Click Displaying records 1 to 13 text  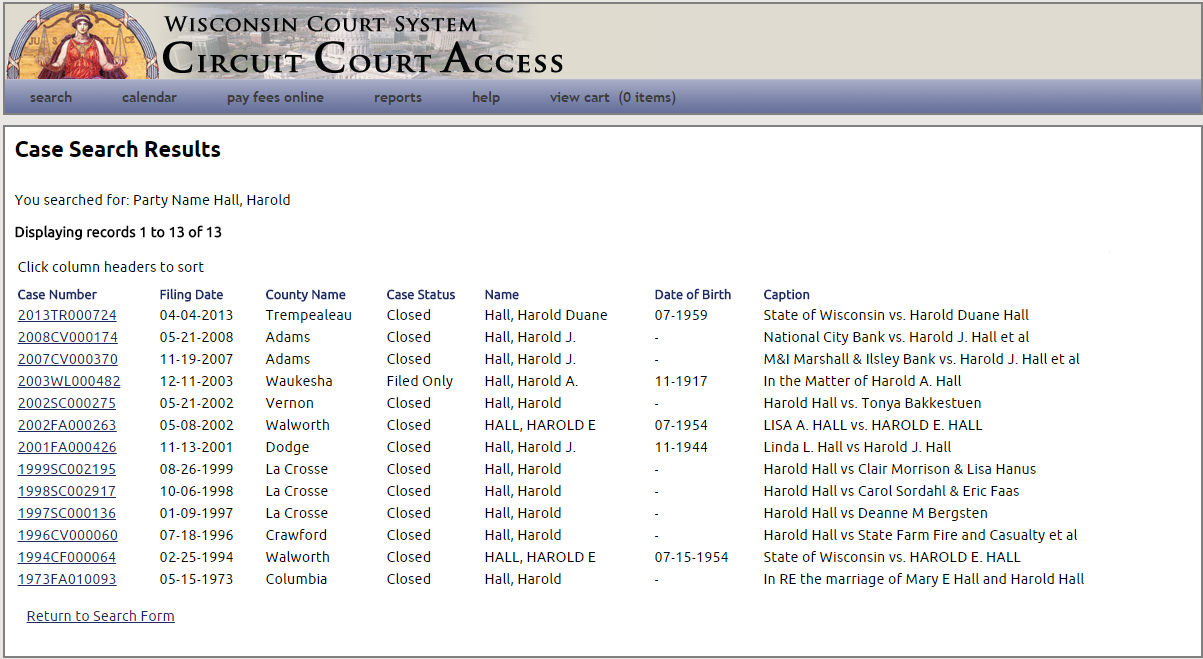tap(118, 232)
